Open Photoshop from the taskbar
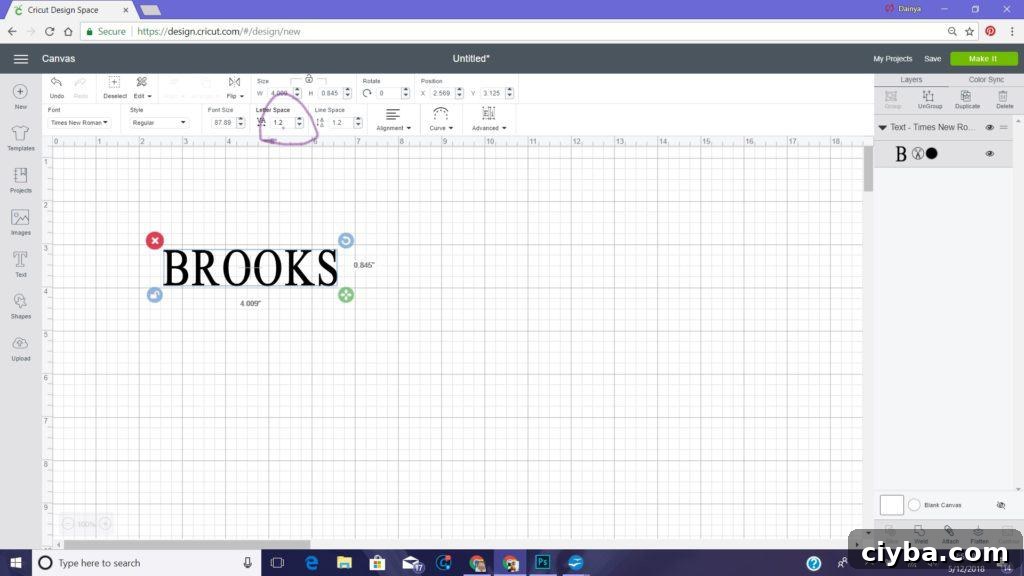1024x576 pixels. [x=542, y=562]
